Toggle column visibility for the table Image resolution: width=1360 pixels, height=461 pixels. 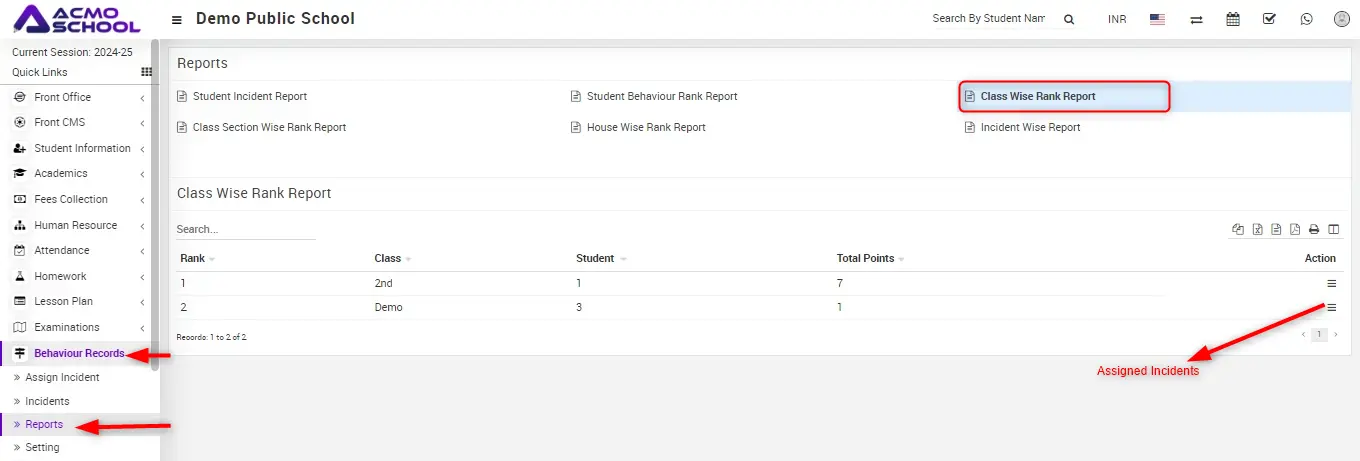[1333, 230]
